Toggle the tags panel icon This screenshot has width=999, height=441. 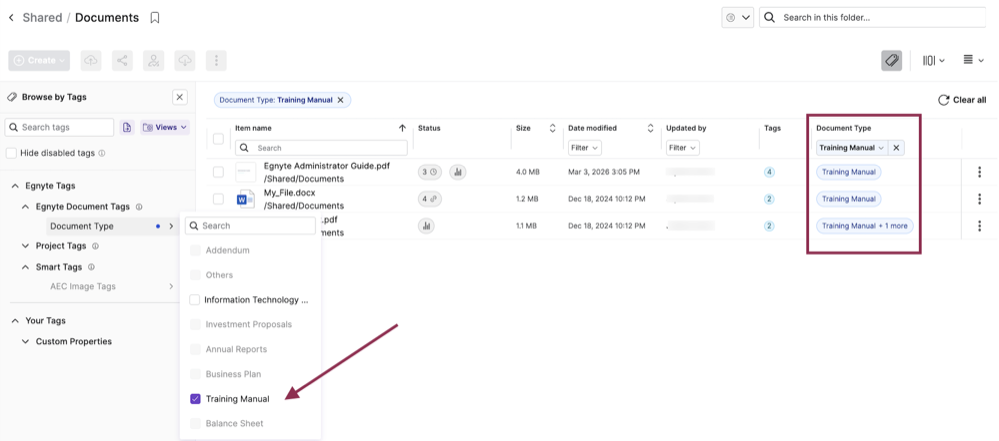(891, 61)
